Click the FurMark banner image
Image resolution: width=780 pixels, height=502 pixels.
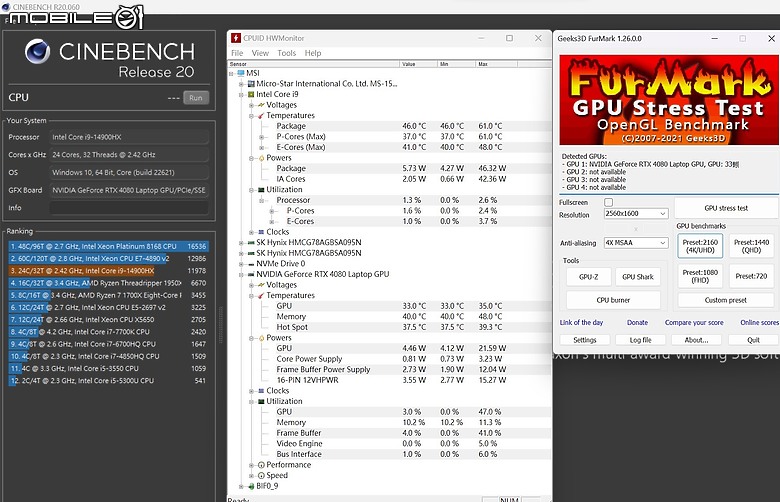click(x=669, y=100)
